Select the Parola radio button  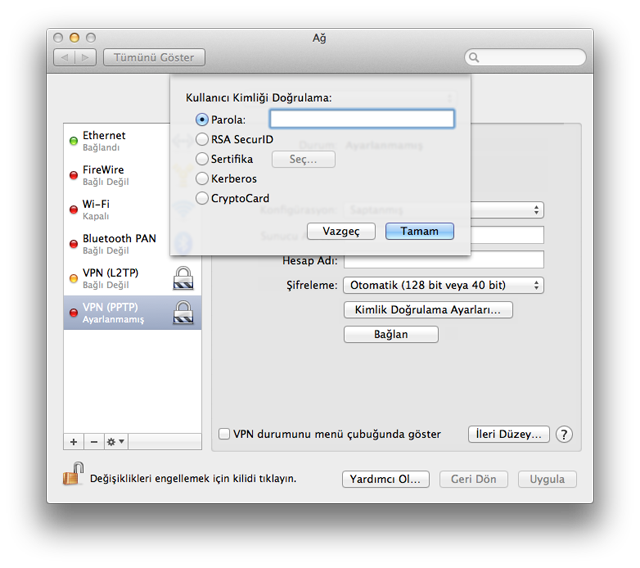pos(202,120)
